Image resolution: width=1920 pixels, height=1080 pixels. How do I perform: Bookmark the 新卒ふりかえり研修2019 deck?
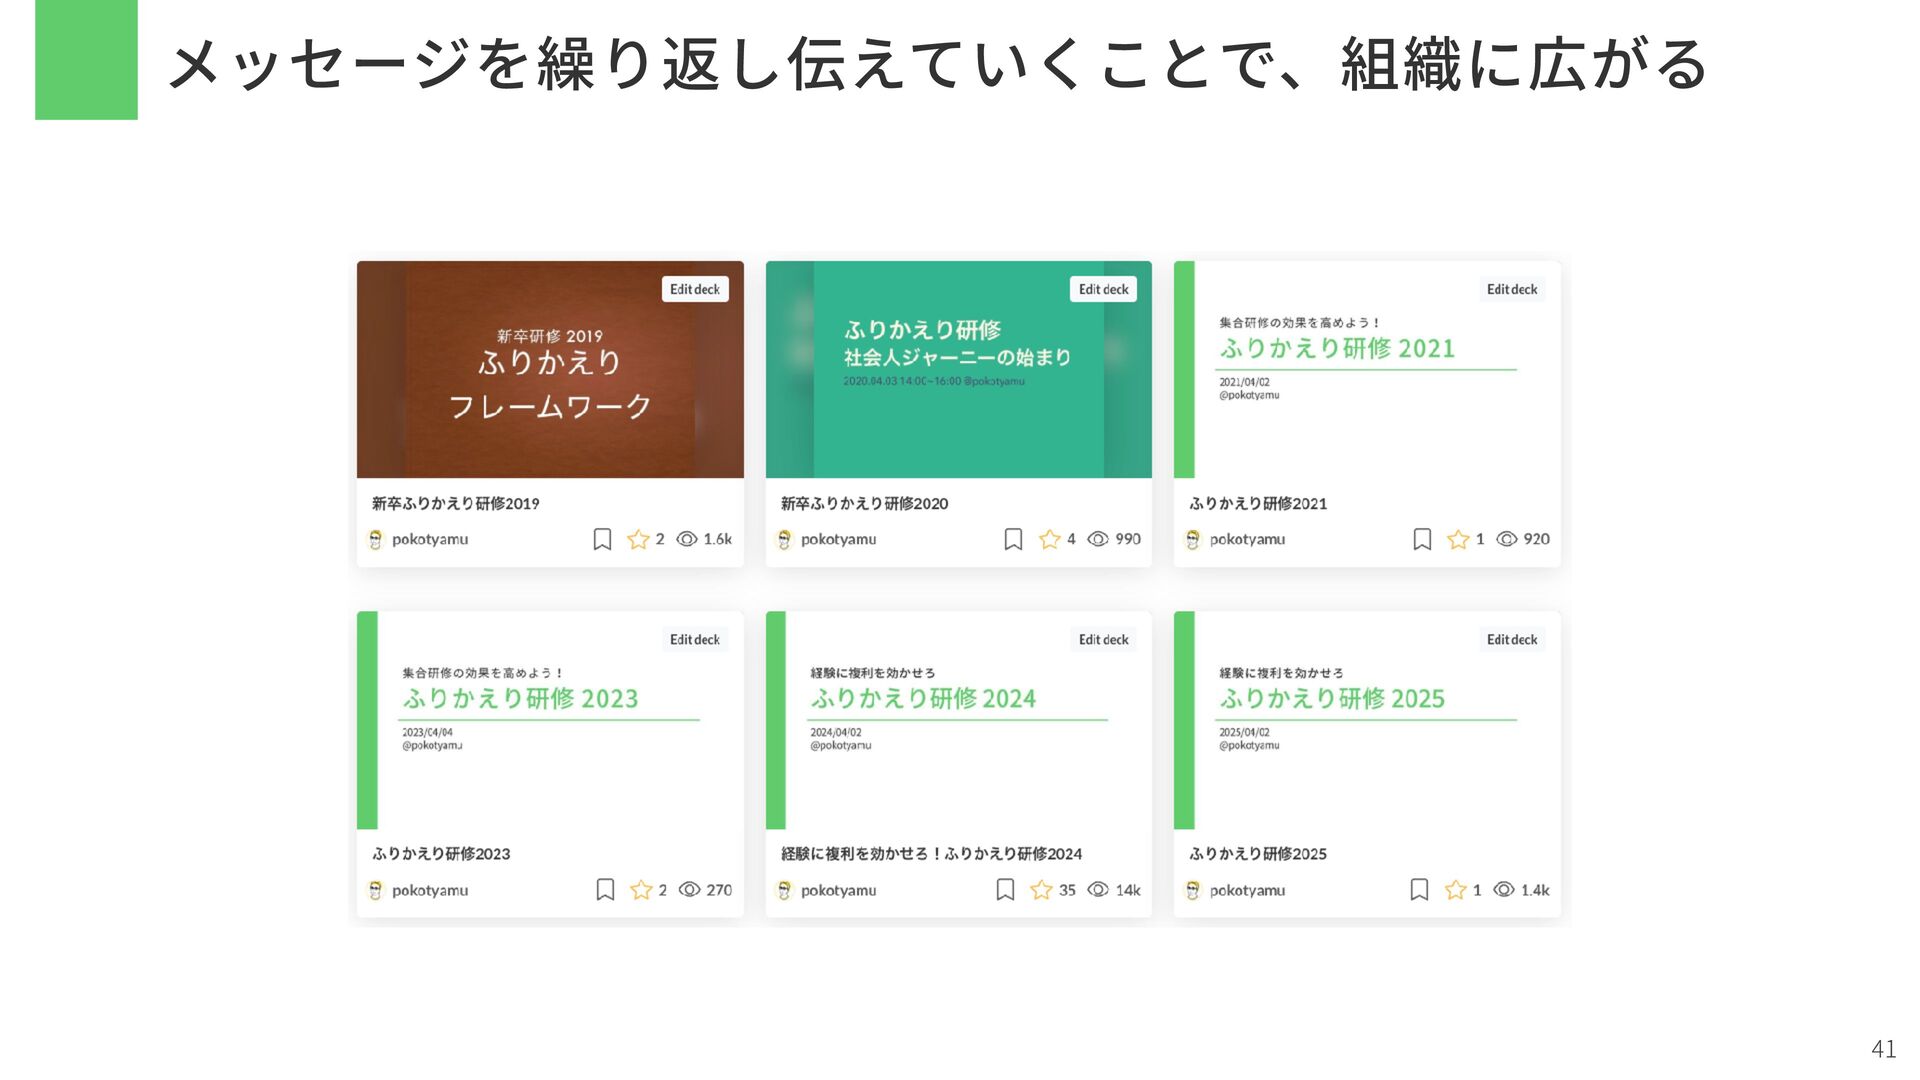pos(602,540)
